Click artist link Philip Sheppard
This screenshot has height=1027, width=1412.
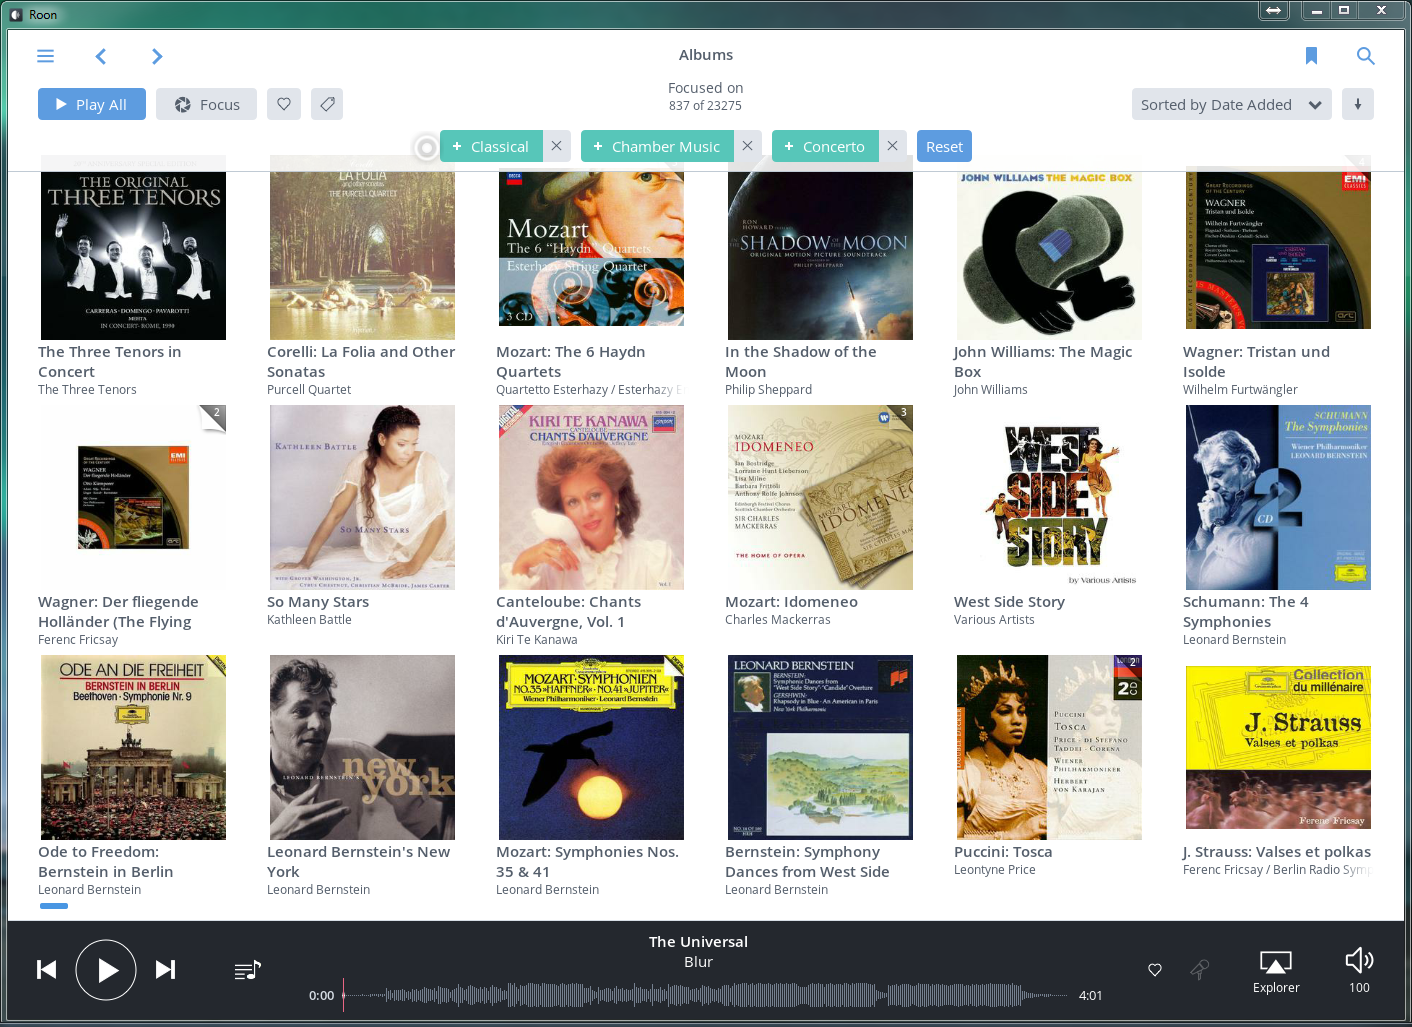tap(768, 390)
